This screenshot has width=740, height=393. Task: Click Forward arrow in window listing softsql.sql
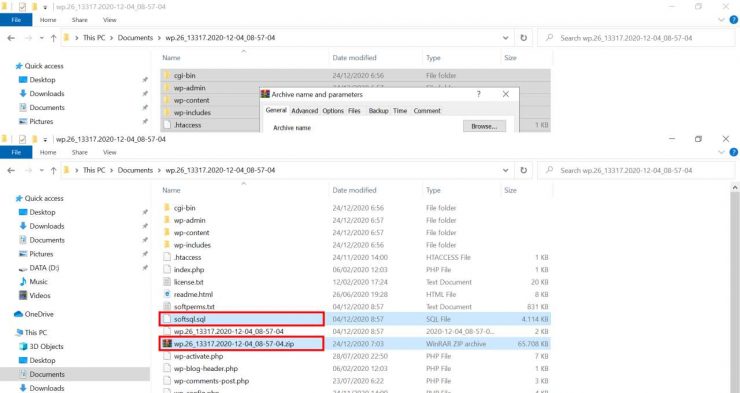28,170
